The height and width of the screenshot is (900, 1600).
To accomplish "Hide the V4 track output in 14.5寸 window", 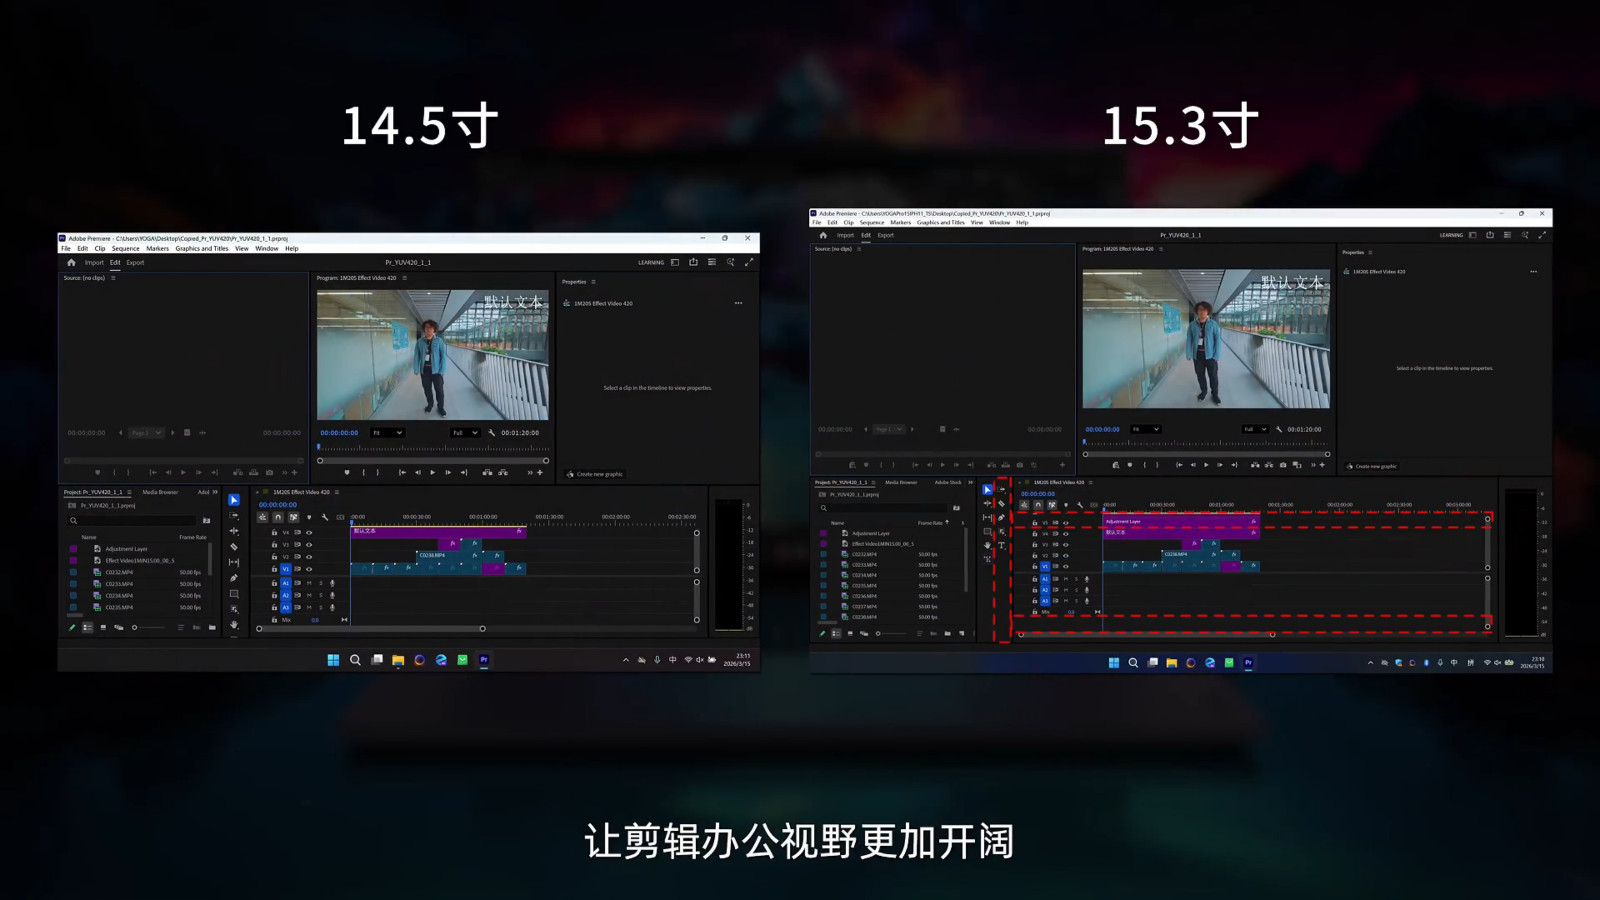I will coord(309,532).
